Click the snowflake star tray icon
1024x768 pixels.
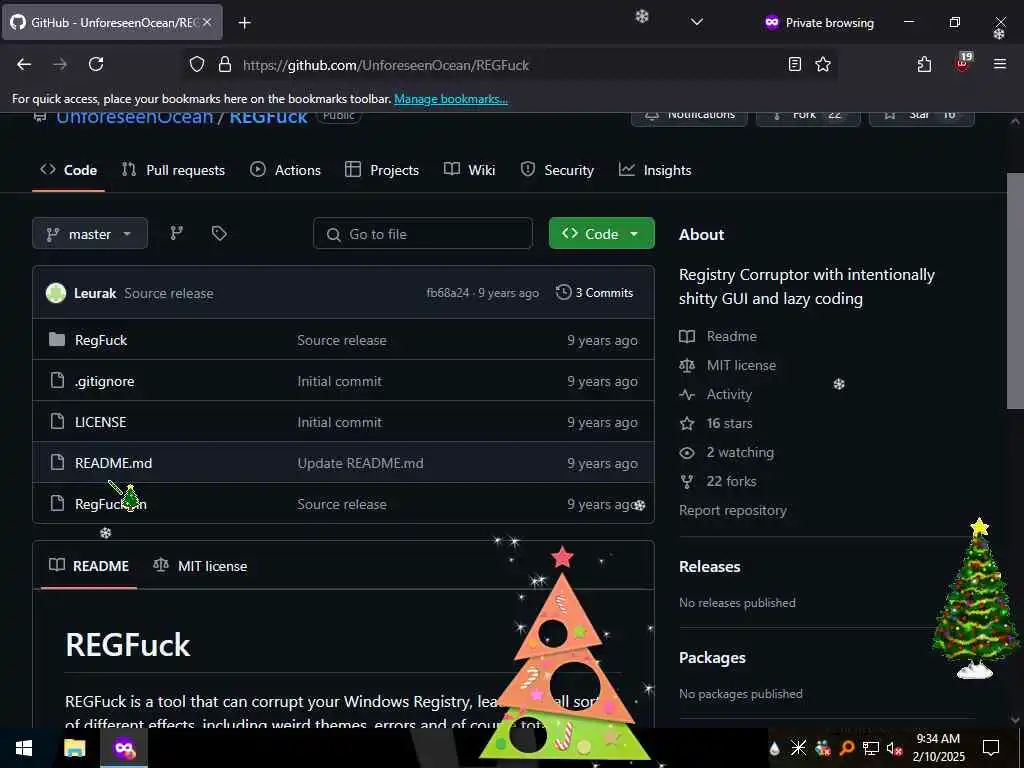coord(798,748)
